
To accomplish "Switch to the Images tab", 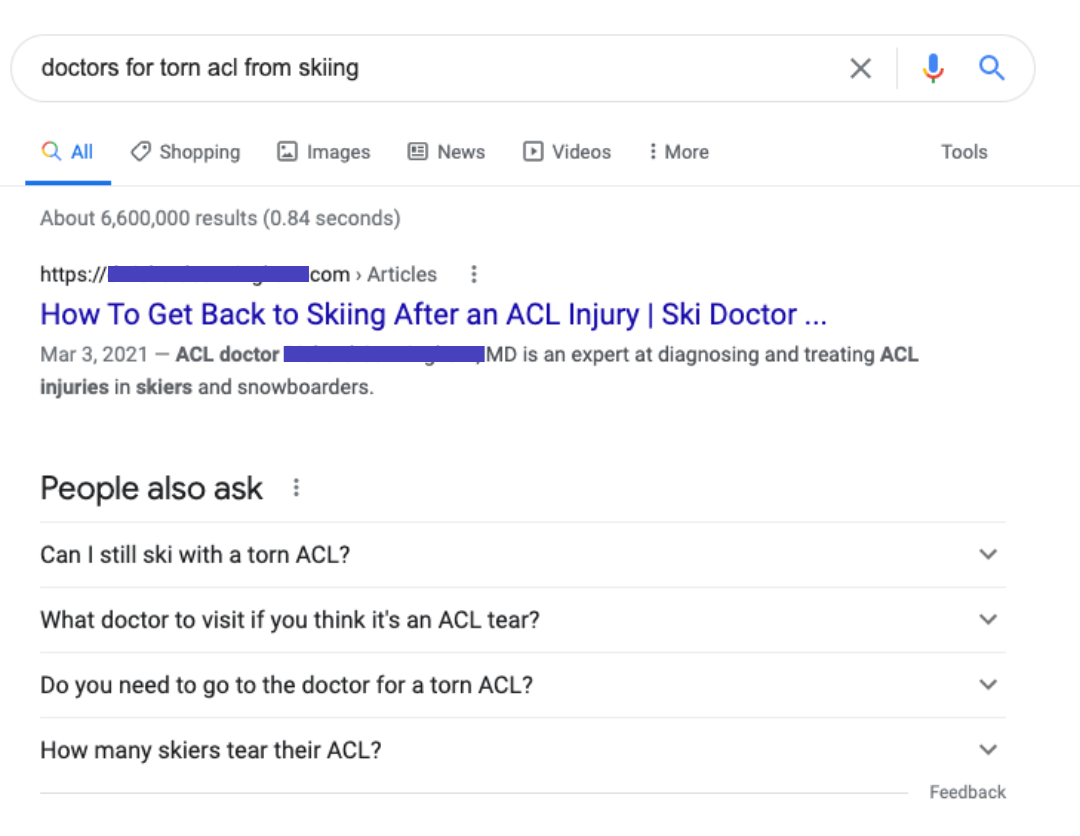I will point(324,152).
